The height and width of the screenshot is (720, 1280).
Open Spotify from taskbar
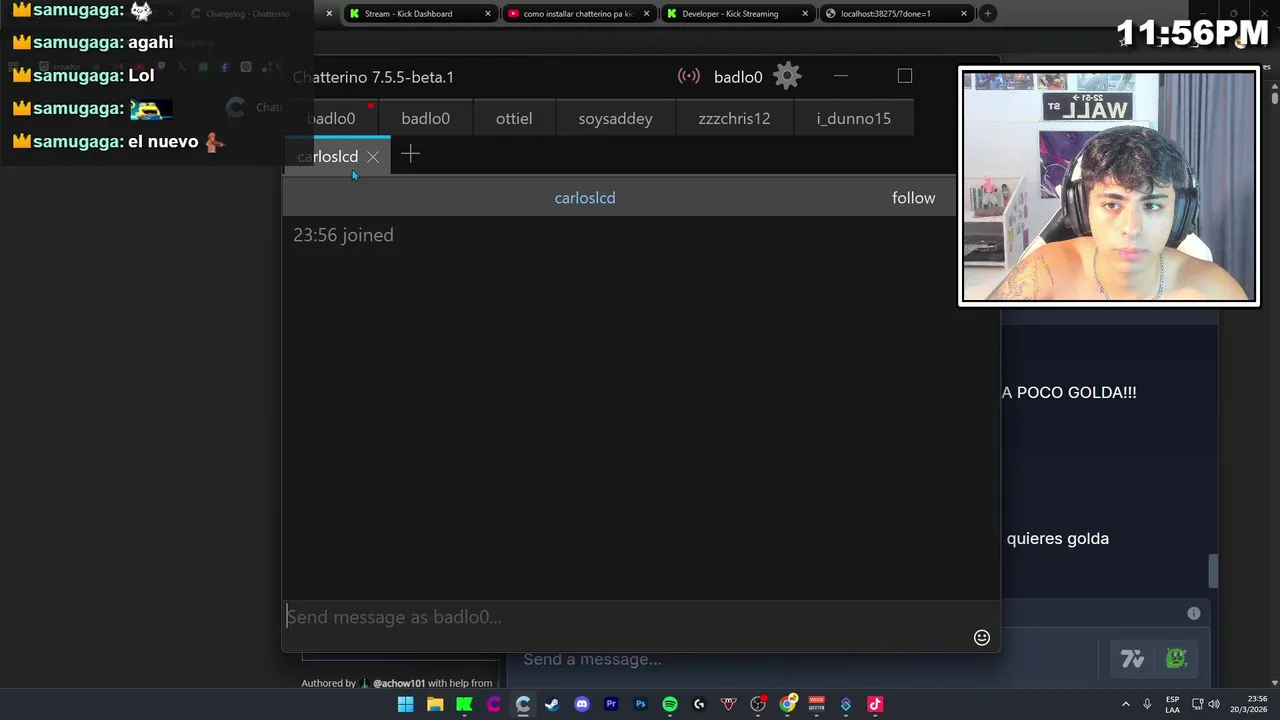670,704
